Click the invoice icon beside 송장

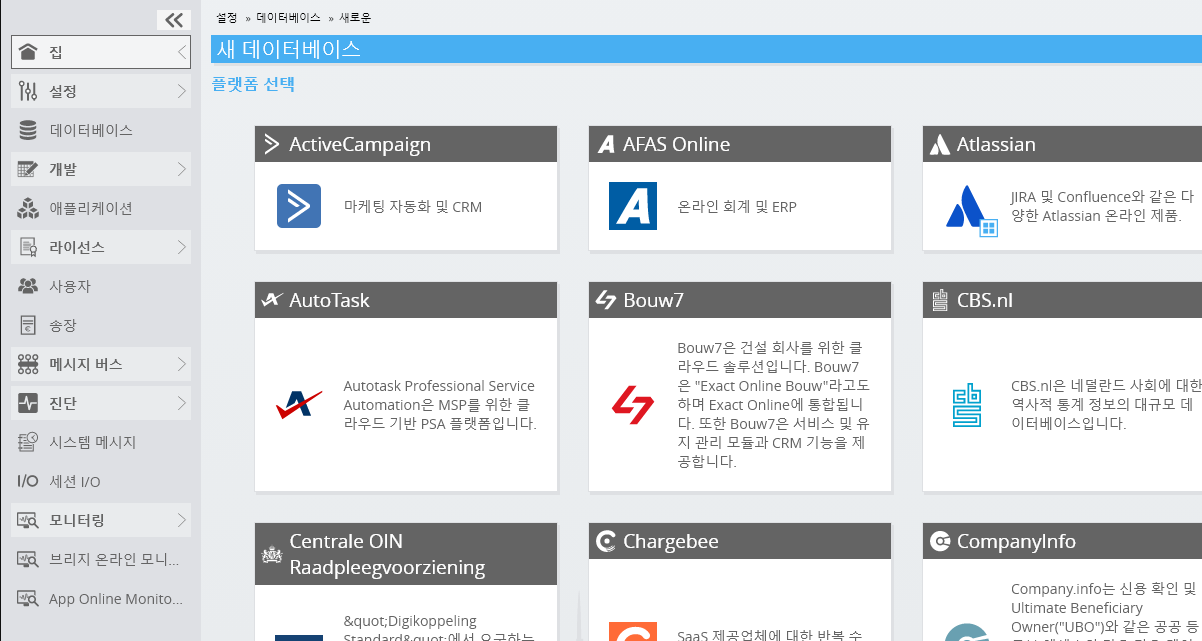[x=28, y=325]
